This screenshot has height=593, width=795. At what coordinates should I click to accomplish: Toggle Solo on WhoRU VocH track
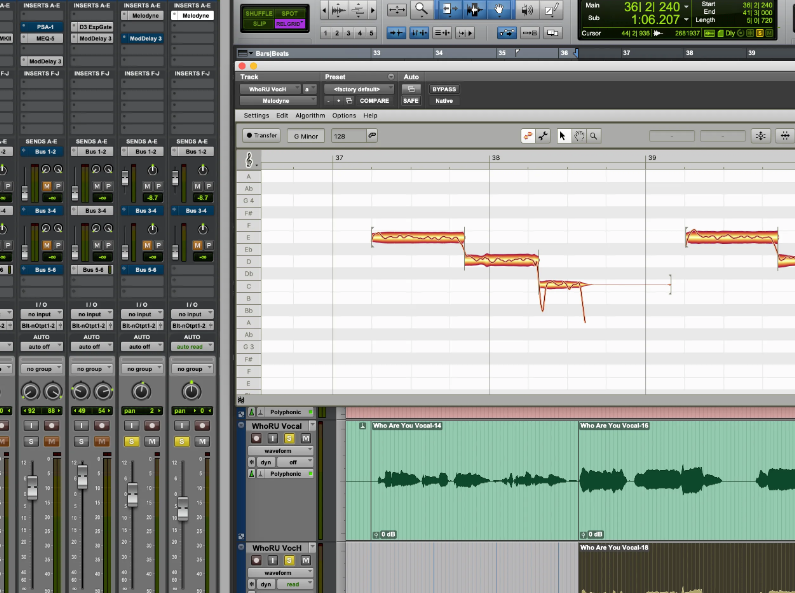(x=289, y=561)
